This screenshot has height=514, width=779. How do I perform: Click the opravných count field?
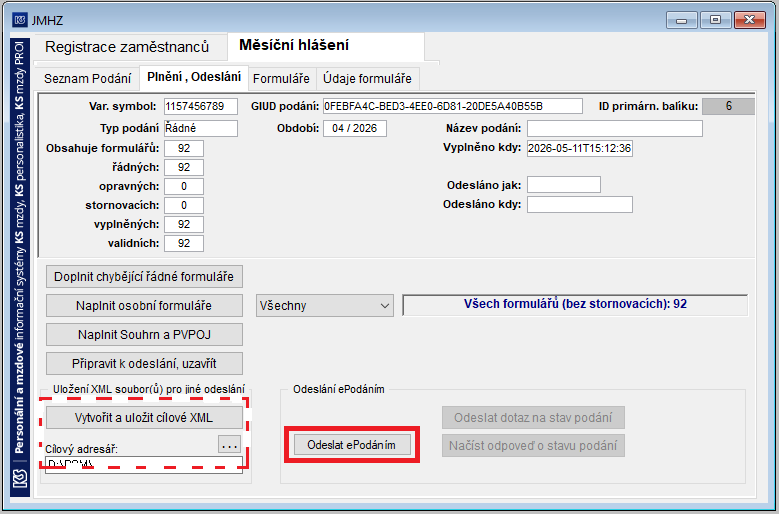point(184,186)
